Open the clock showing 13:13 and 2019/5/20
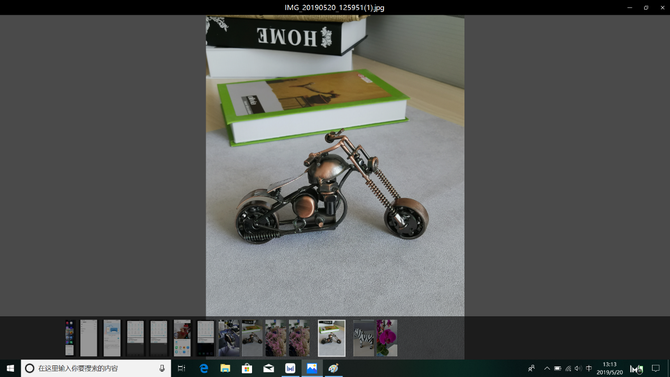The width and height of the screenshot is (670, 377). (610, 368)
